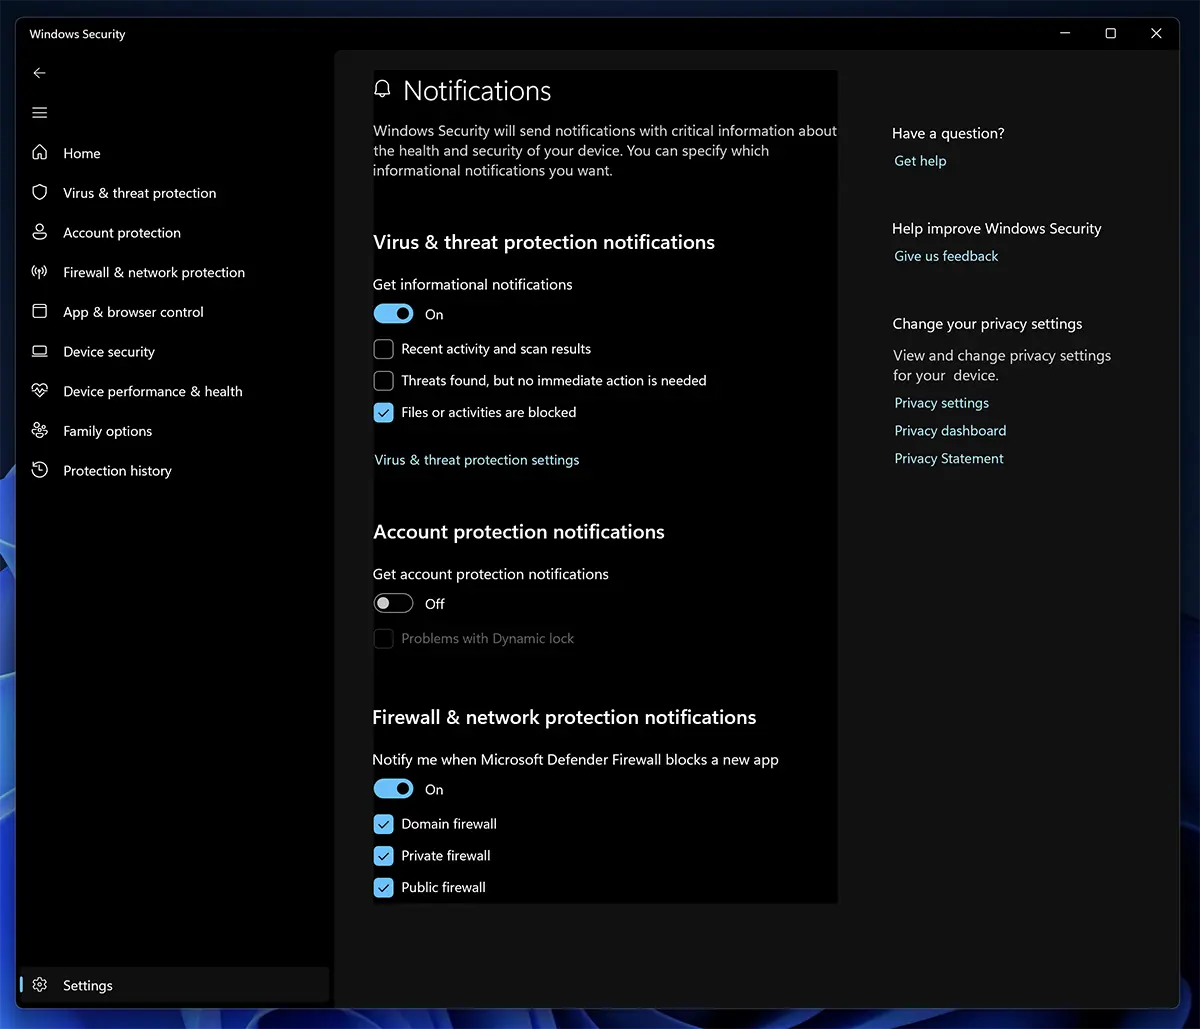
Task: Open Privacy dashboard link
Action: coord(950,431)
